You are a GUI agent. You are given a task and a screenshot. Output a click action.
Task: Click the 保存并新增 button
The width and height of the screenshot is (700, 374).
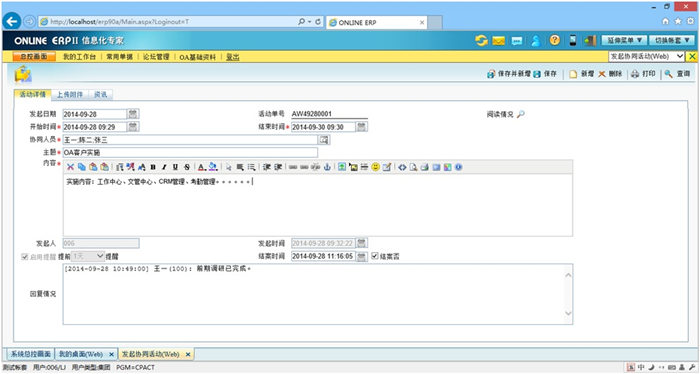509,74
